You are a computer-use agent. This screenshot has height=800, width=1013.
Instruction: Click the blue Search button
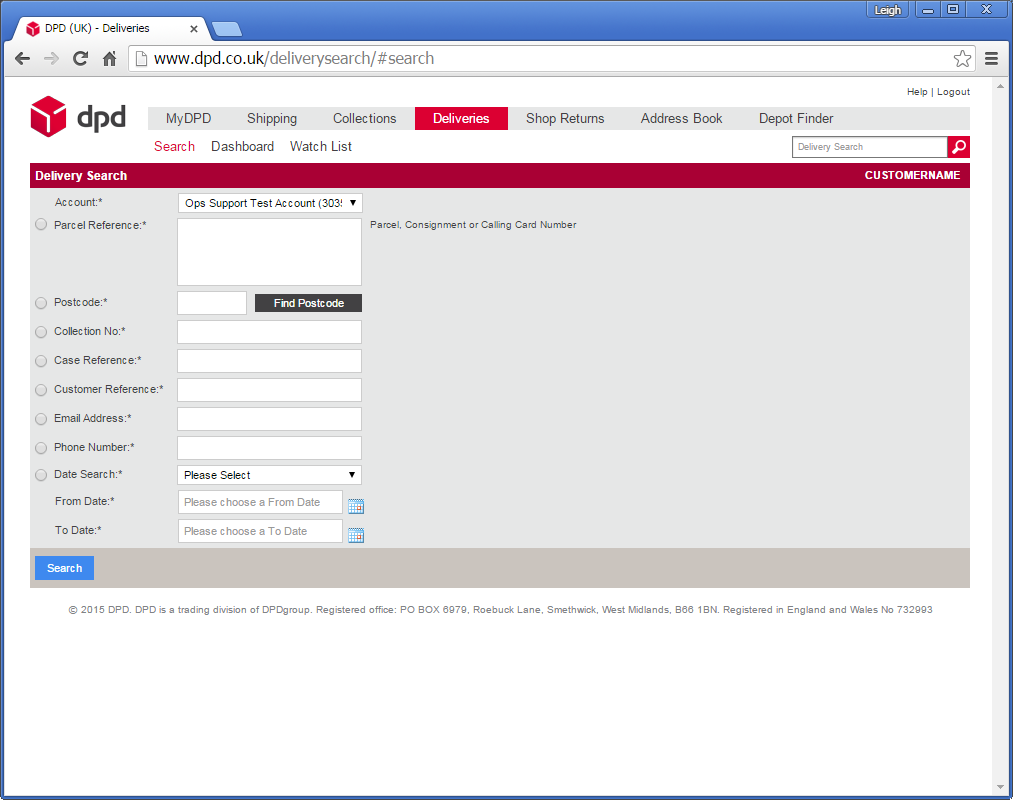tap(65, 568)
